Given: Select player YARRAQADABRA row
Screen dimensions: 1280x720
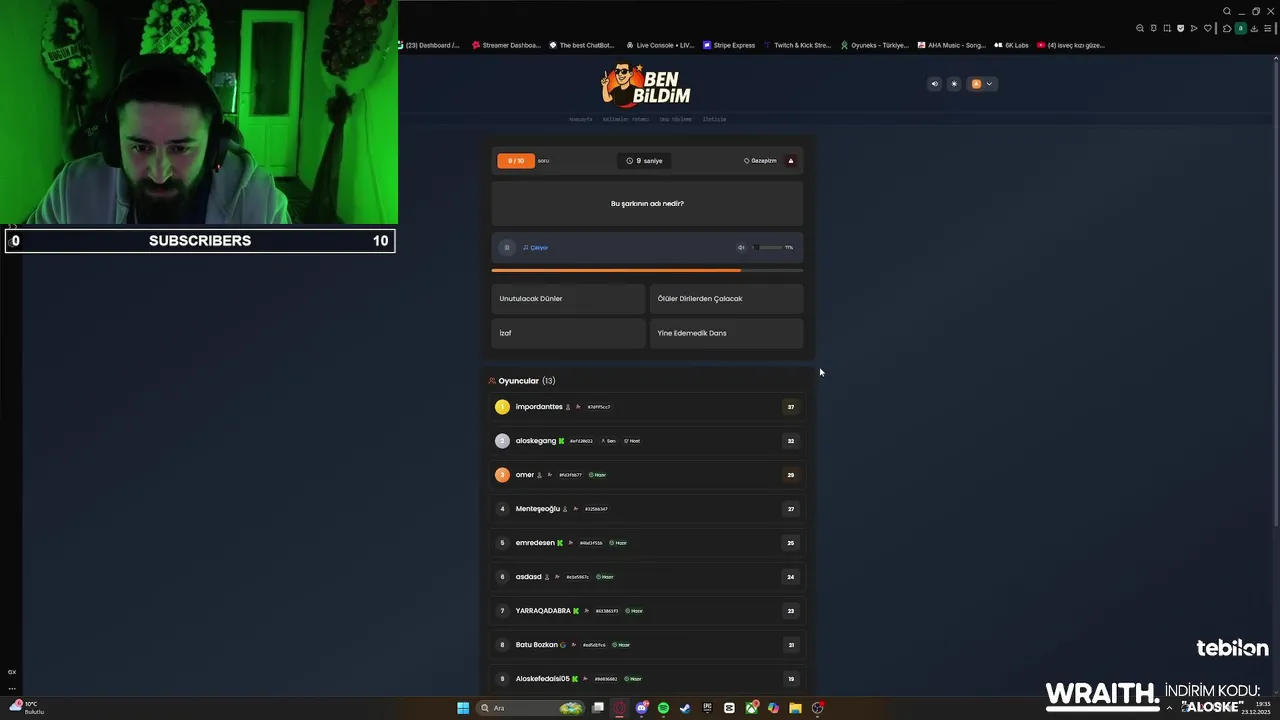Looking at the screenshot, I should 647,611.
